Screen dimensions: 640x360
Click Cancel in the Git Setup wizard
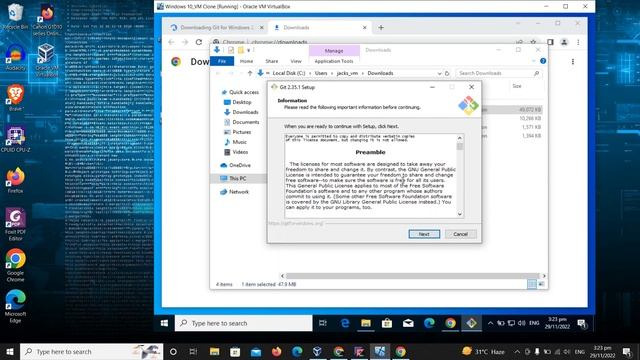(x=460, y=234)
